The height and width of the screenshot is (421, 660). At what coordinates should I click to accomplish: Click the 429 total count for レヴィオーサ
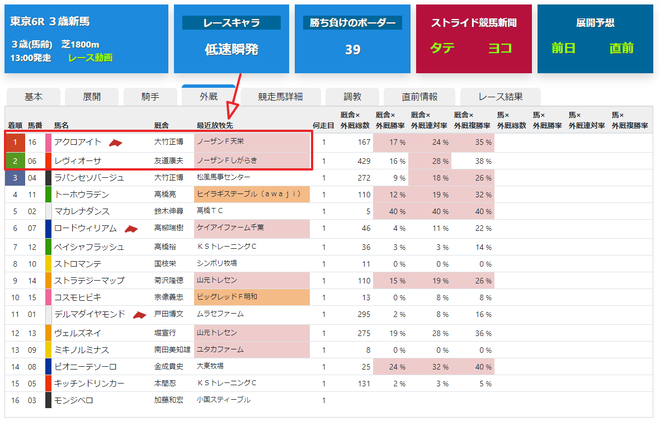point(363,161)
